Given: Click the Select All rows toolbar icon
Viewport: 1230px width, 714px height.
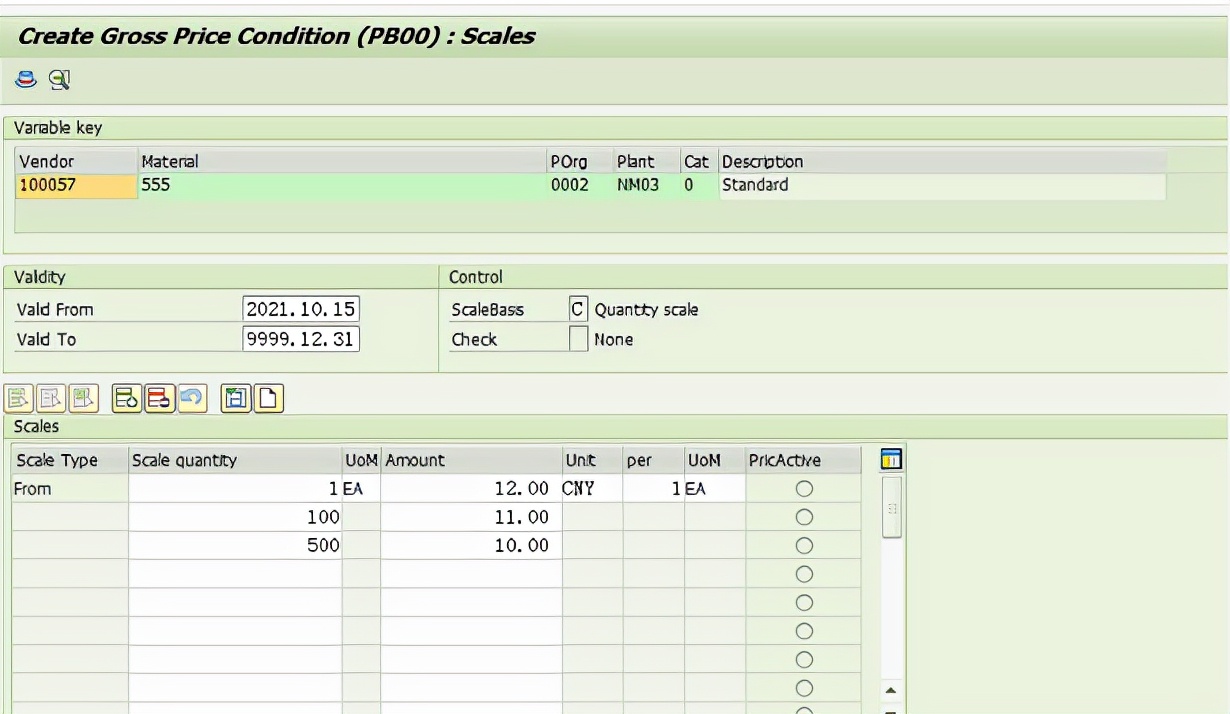Looking at the screenshot, I should click(19, 399).
